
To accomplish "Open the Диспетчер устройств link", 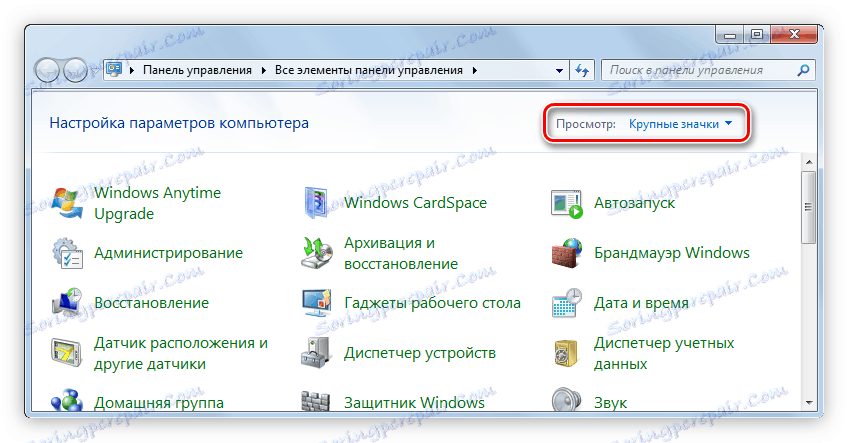I will (x=420, y=353).
